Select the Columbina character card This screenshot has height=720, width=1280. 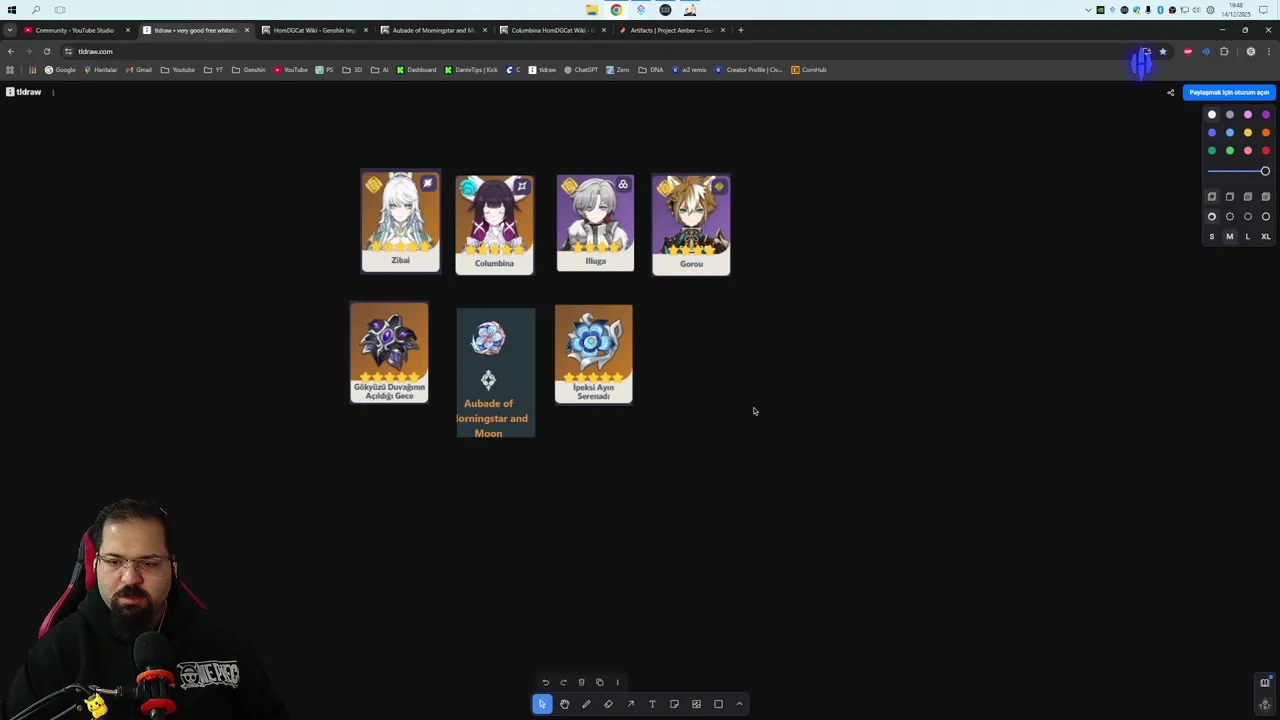pyautogui.click(x=495, y=225)
